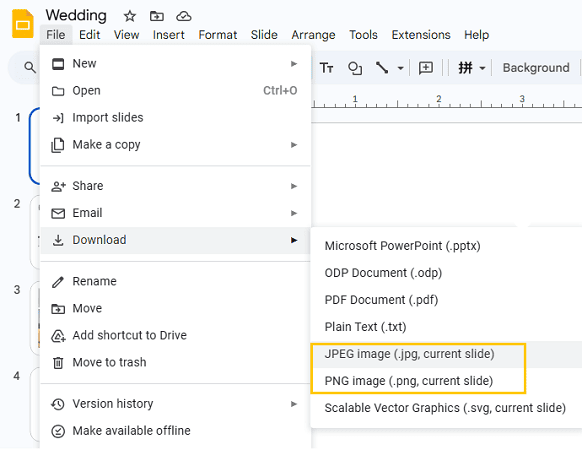Click the search menus magnifier icon
The image size is (582, 450).
[30, 68]
